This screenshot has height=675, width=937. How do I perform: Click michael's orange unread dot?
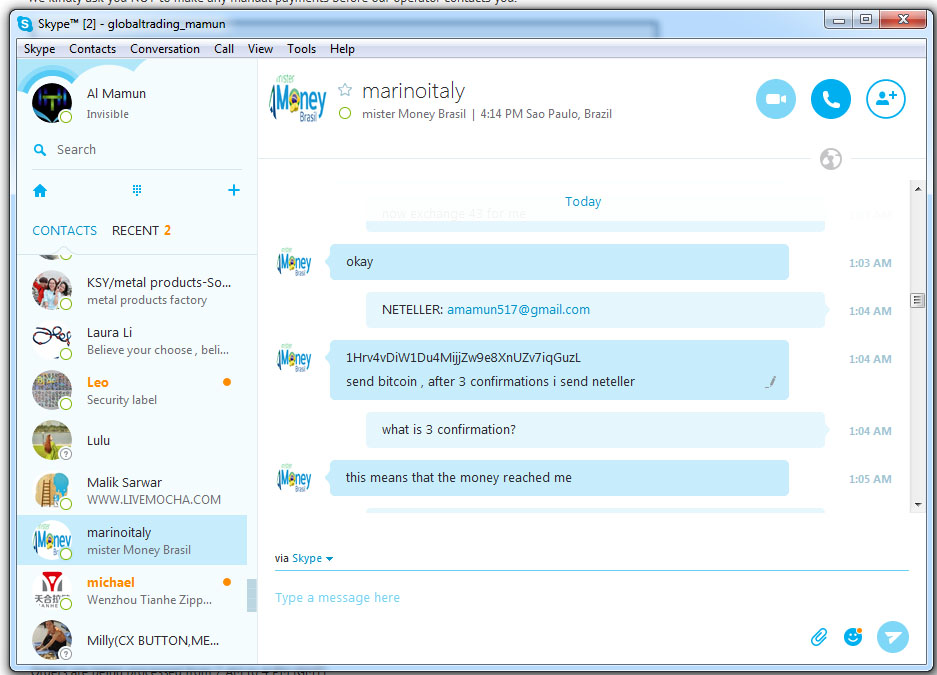coord(227,582)
